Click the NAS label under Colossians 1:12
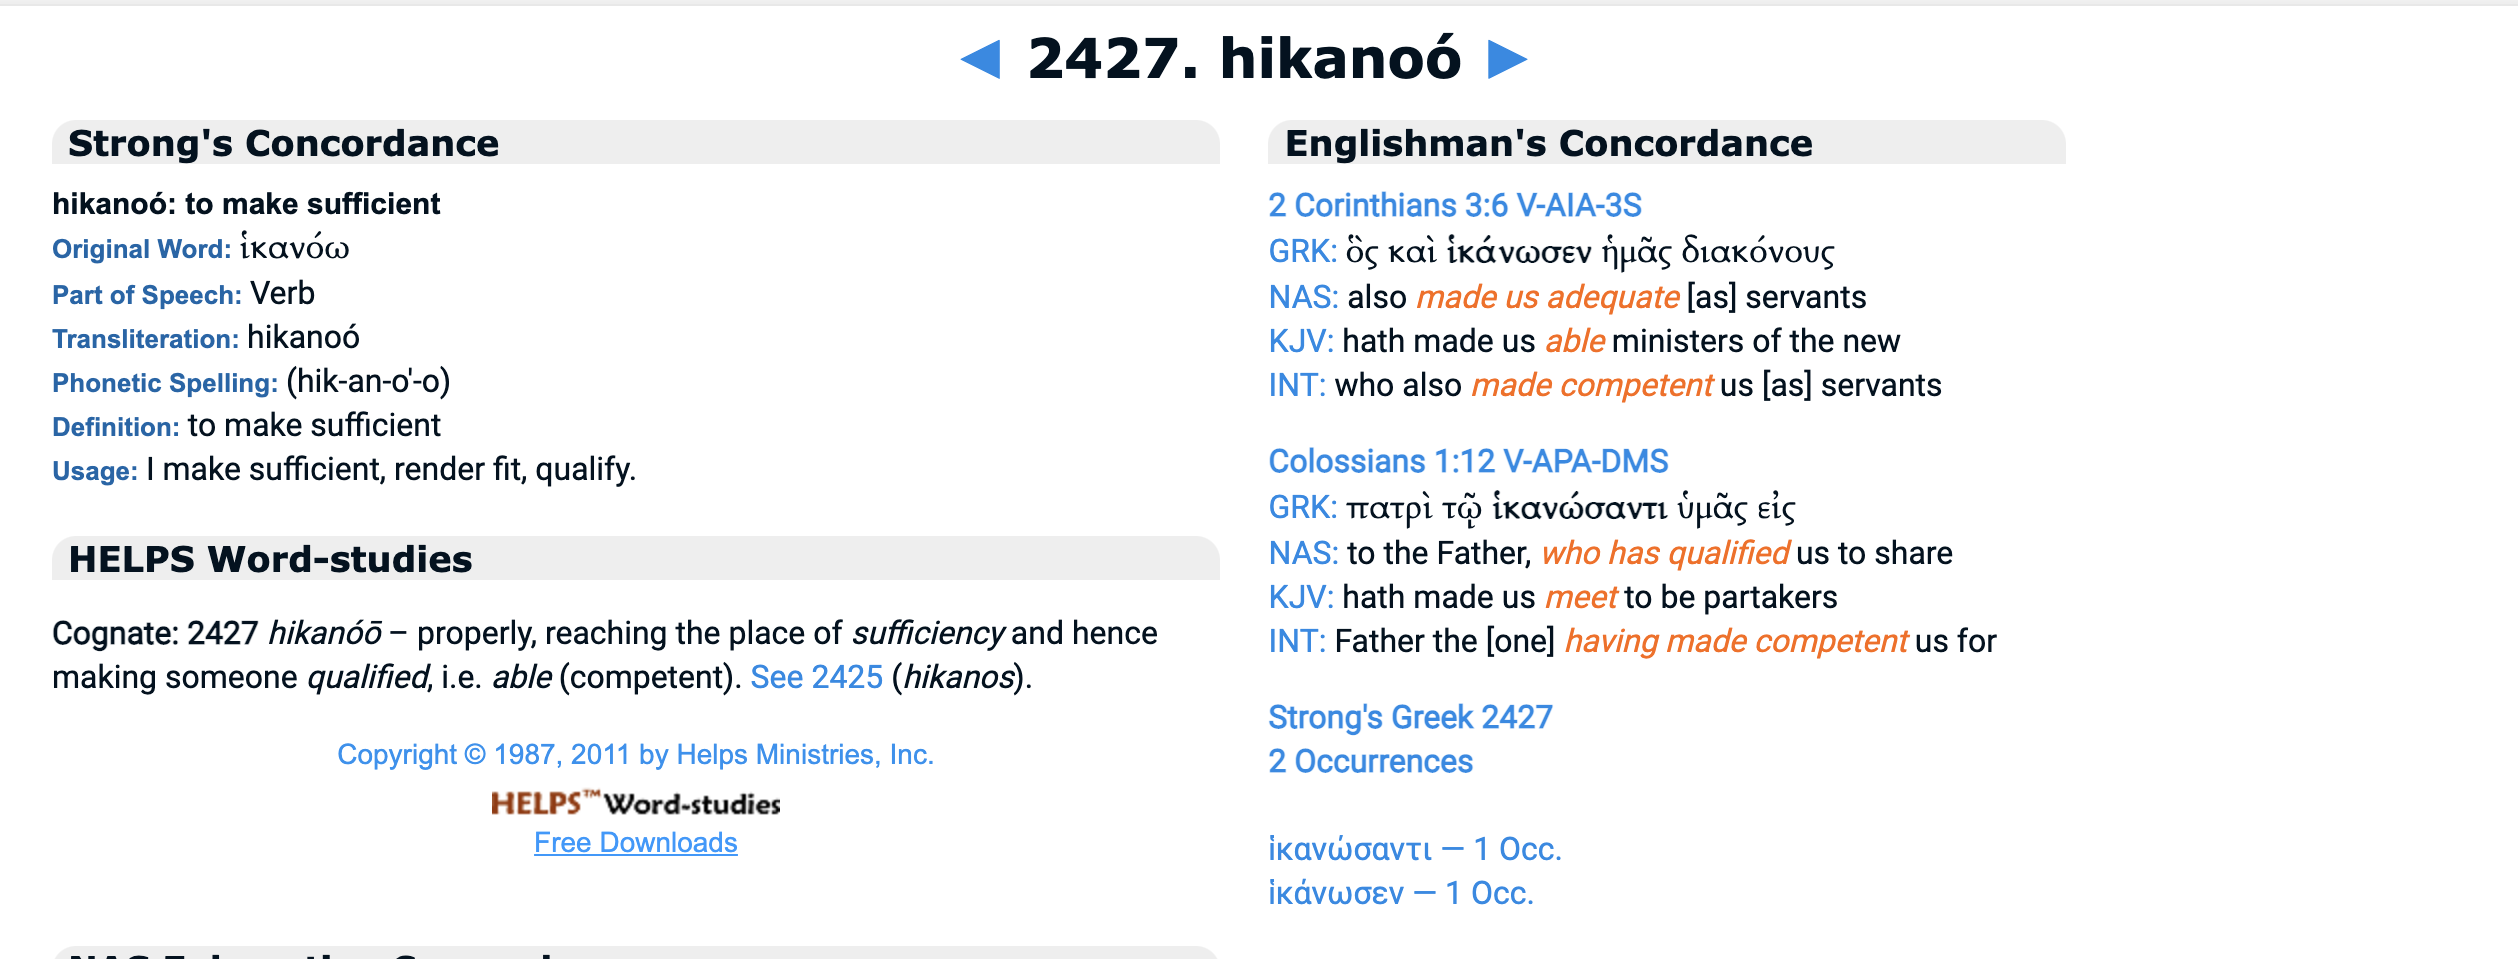 [1303, 553]
